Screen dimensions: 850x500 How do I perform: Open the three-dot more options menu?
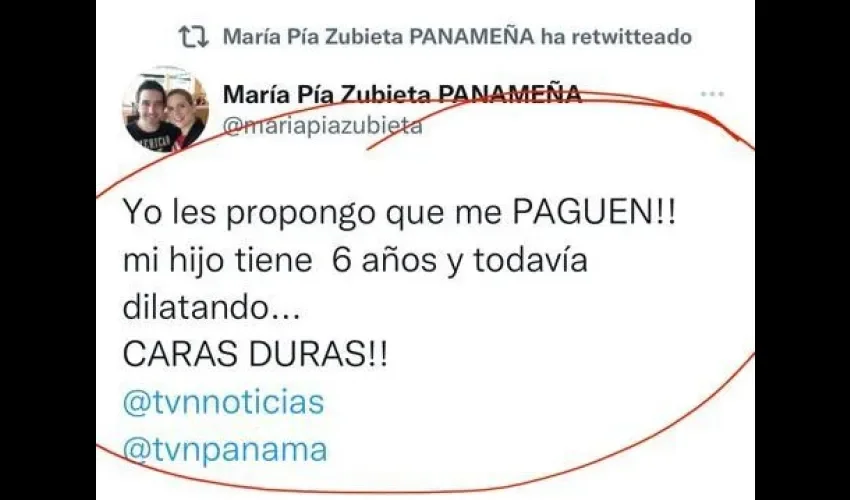(712, 94)
